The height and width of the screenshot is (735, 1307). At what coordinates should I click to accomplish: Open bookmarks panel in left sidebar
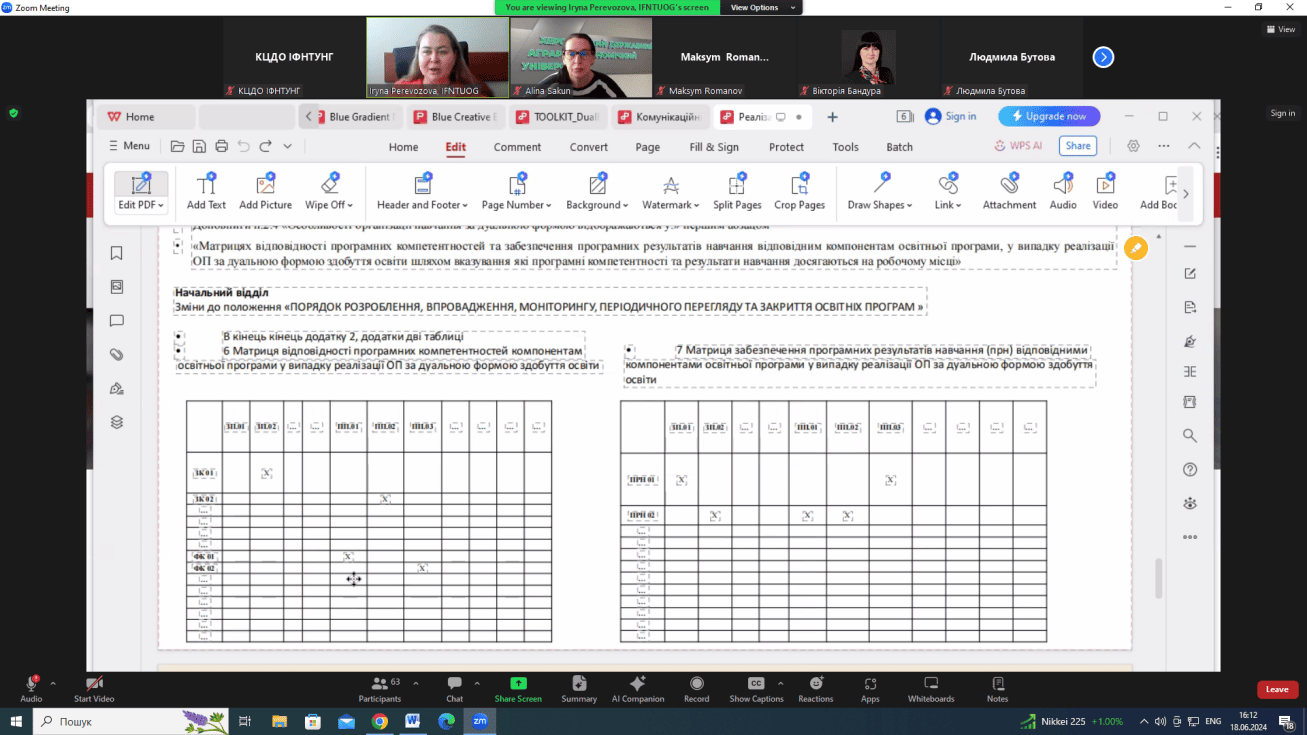coord(117,254)
